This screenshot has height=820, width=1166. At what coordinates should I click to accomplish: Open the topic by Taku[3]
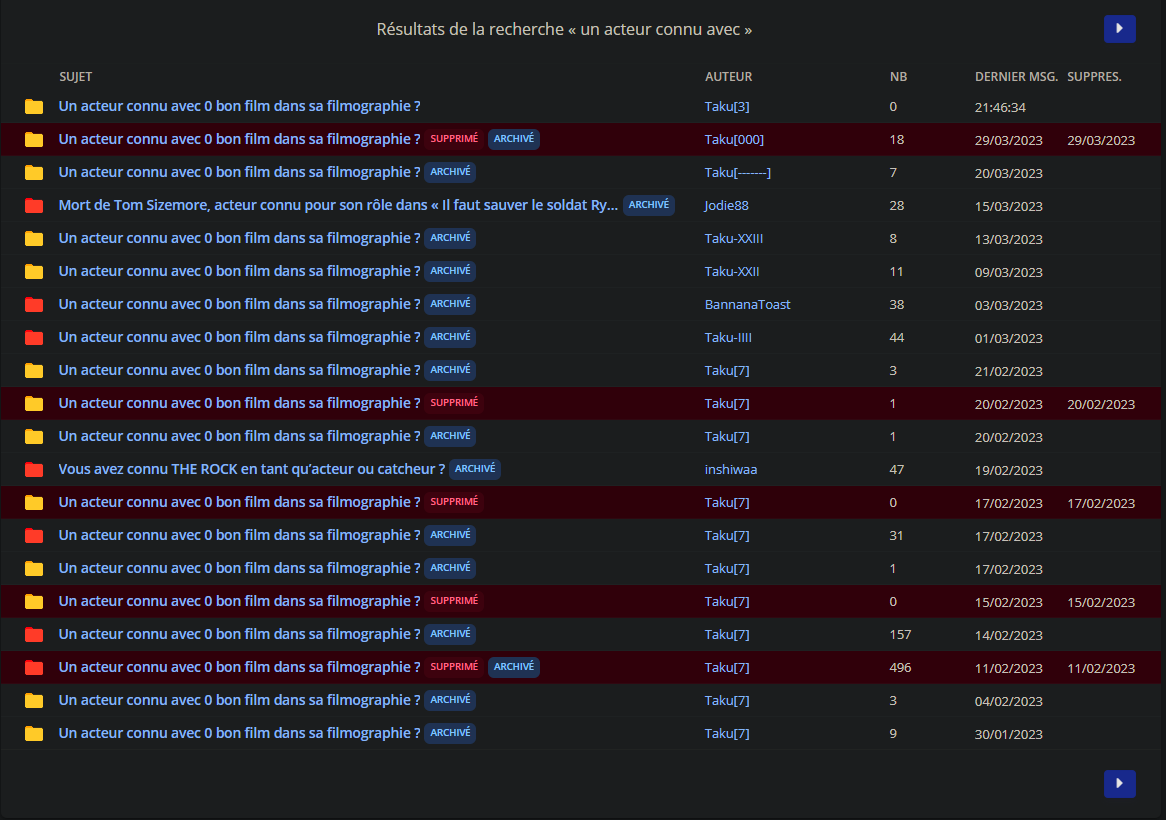tap(239, 106)
